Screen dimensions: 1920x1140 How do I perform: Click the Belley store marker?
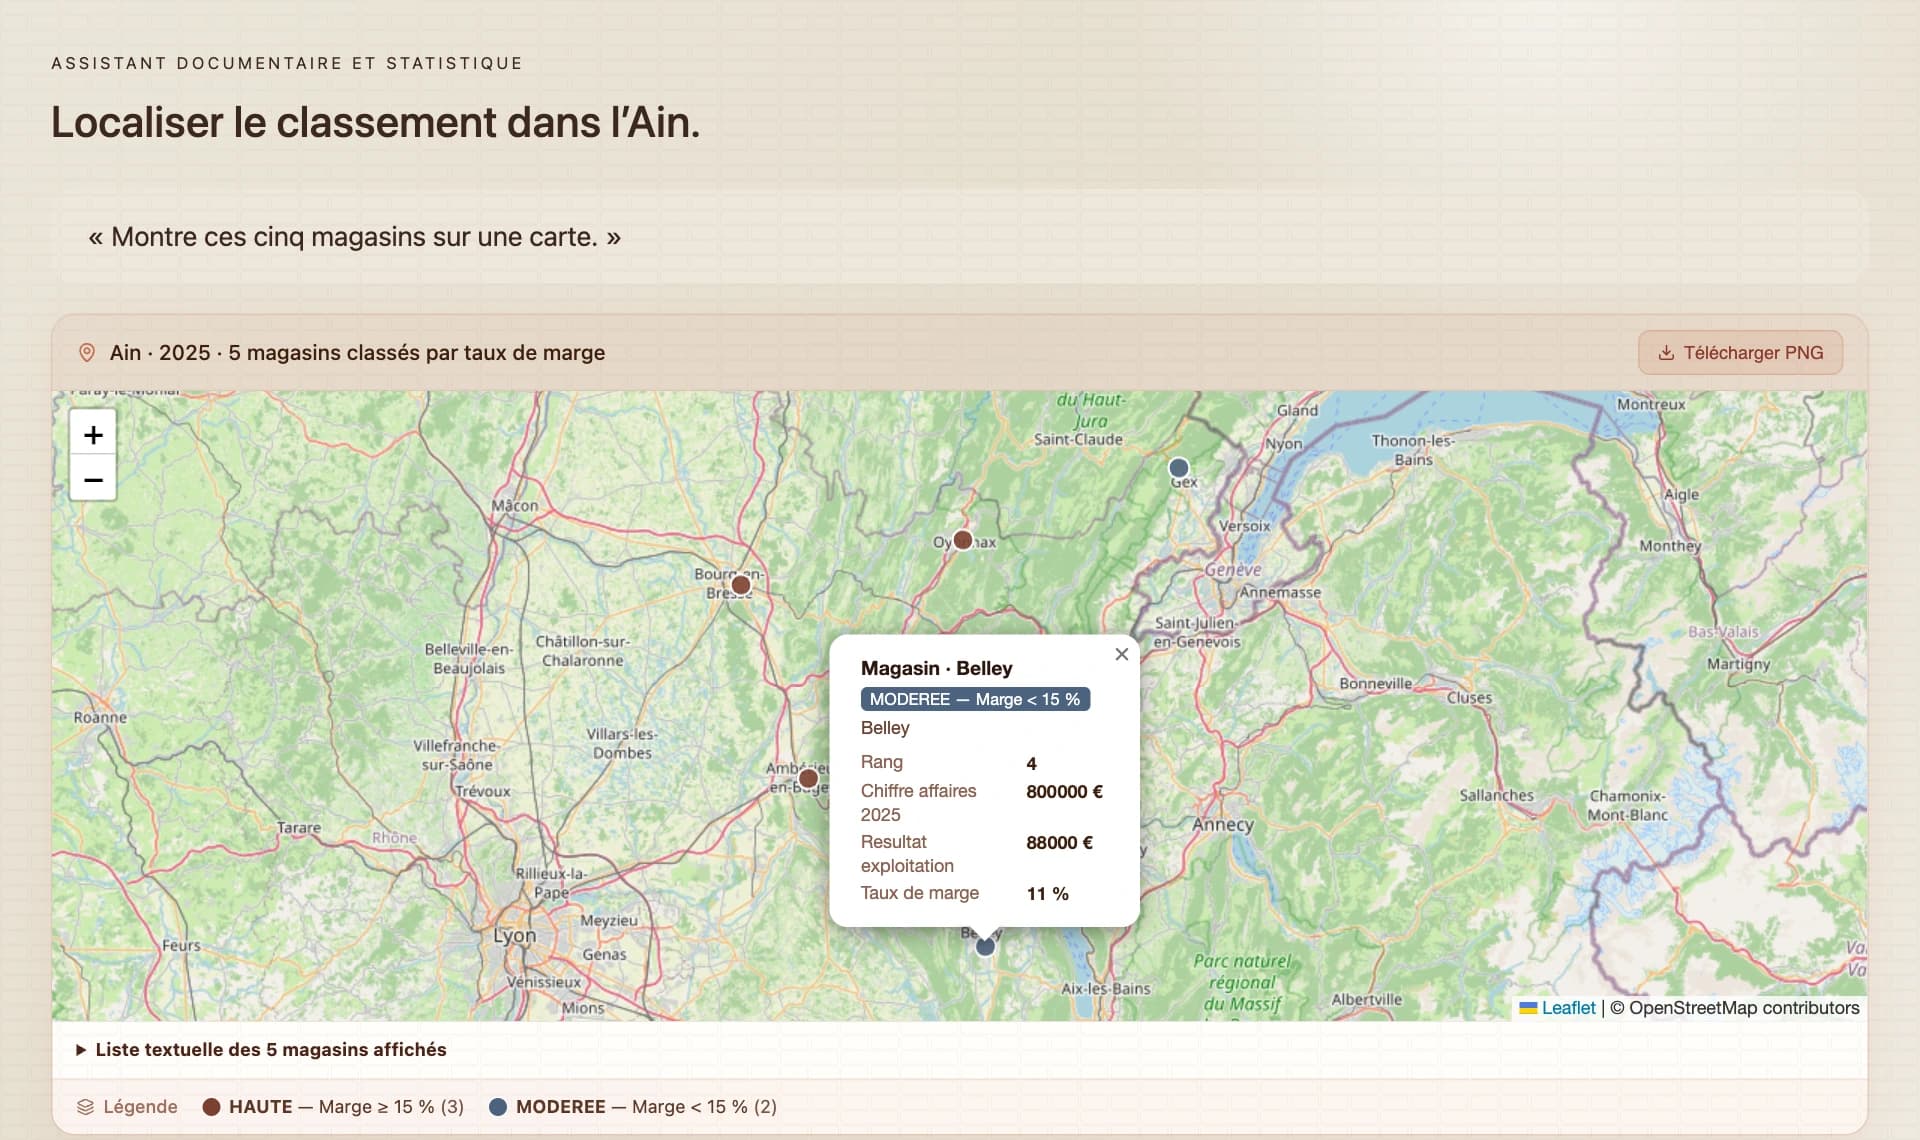(x=985, y=946)
